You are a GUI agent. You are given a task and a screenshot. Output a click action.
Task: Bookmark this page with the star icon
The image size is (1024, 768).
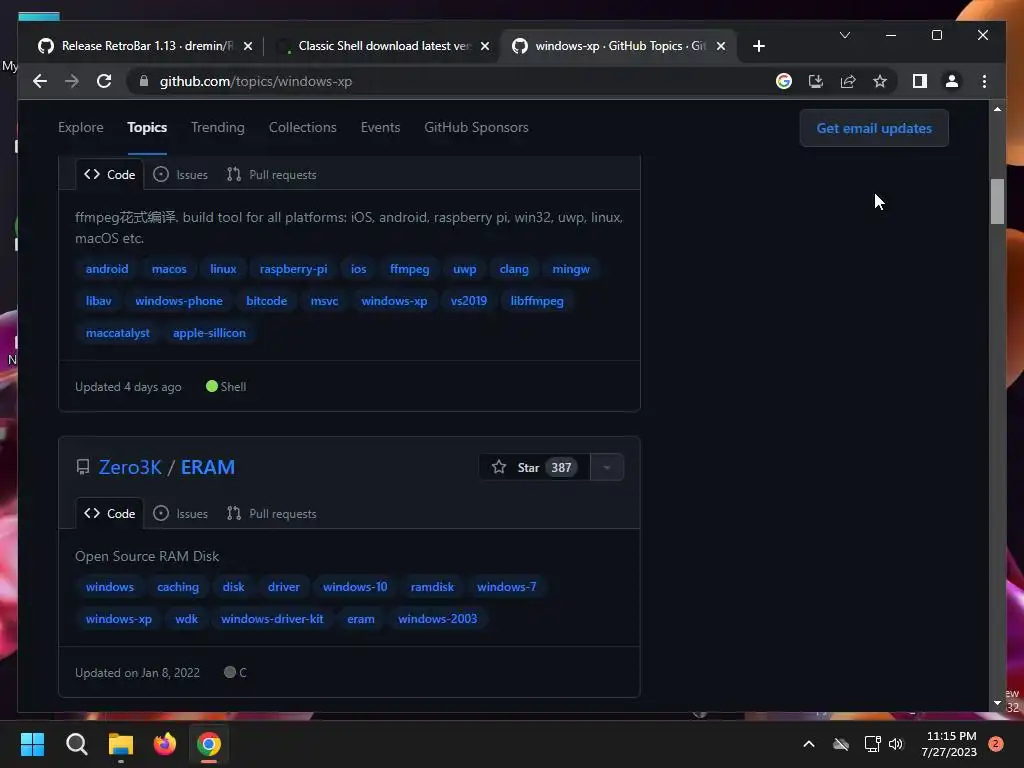880,81
